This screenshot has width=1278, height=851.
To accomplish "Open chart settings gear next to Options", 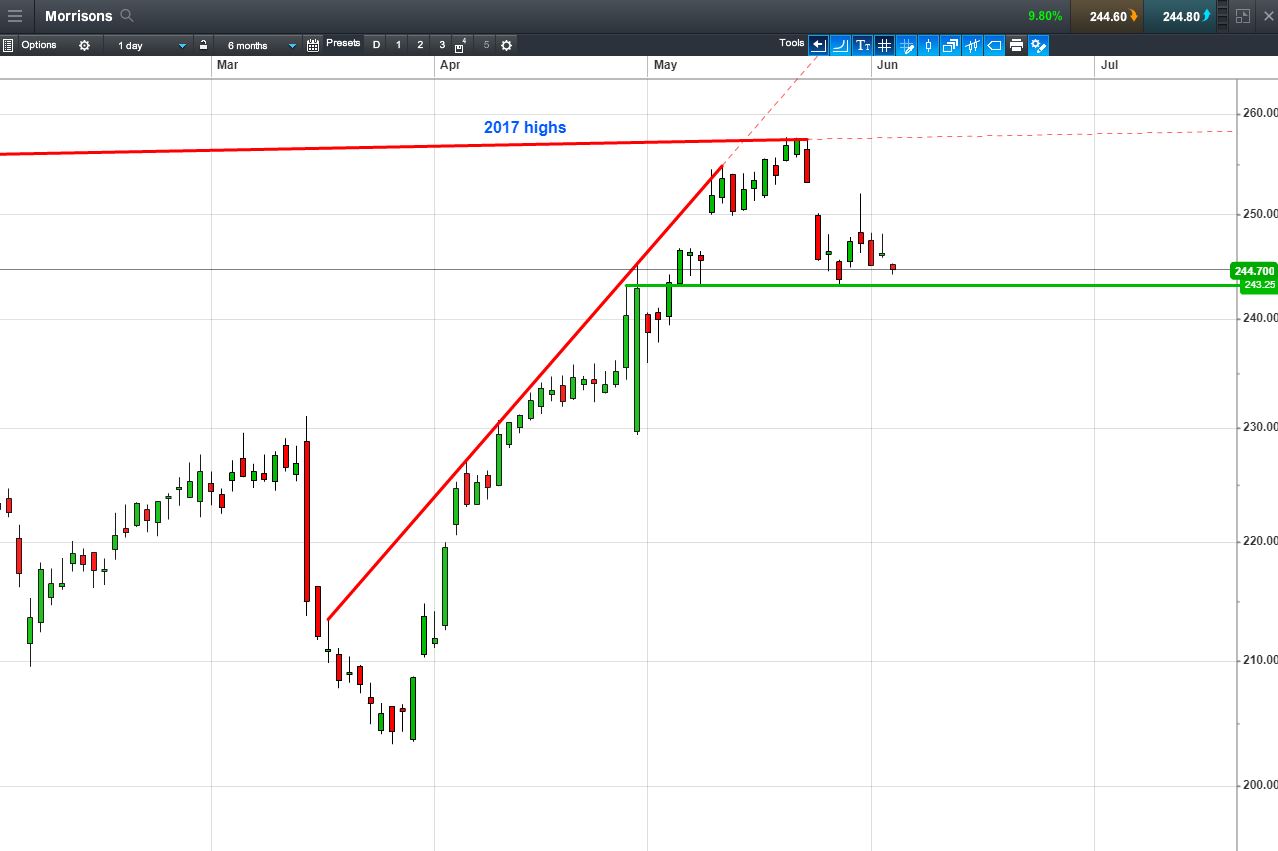I will coord(84,45).
